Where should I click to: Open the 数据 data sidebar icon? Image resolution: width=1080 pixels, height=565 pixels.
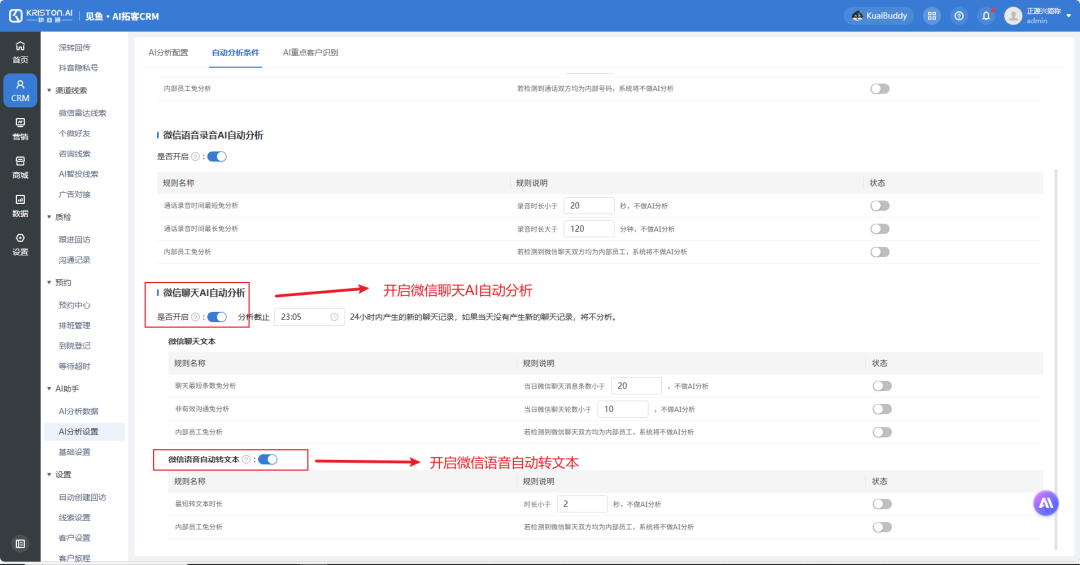20,206
